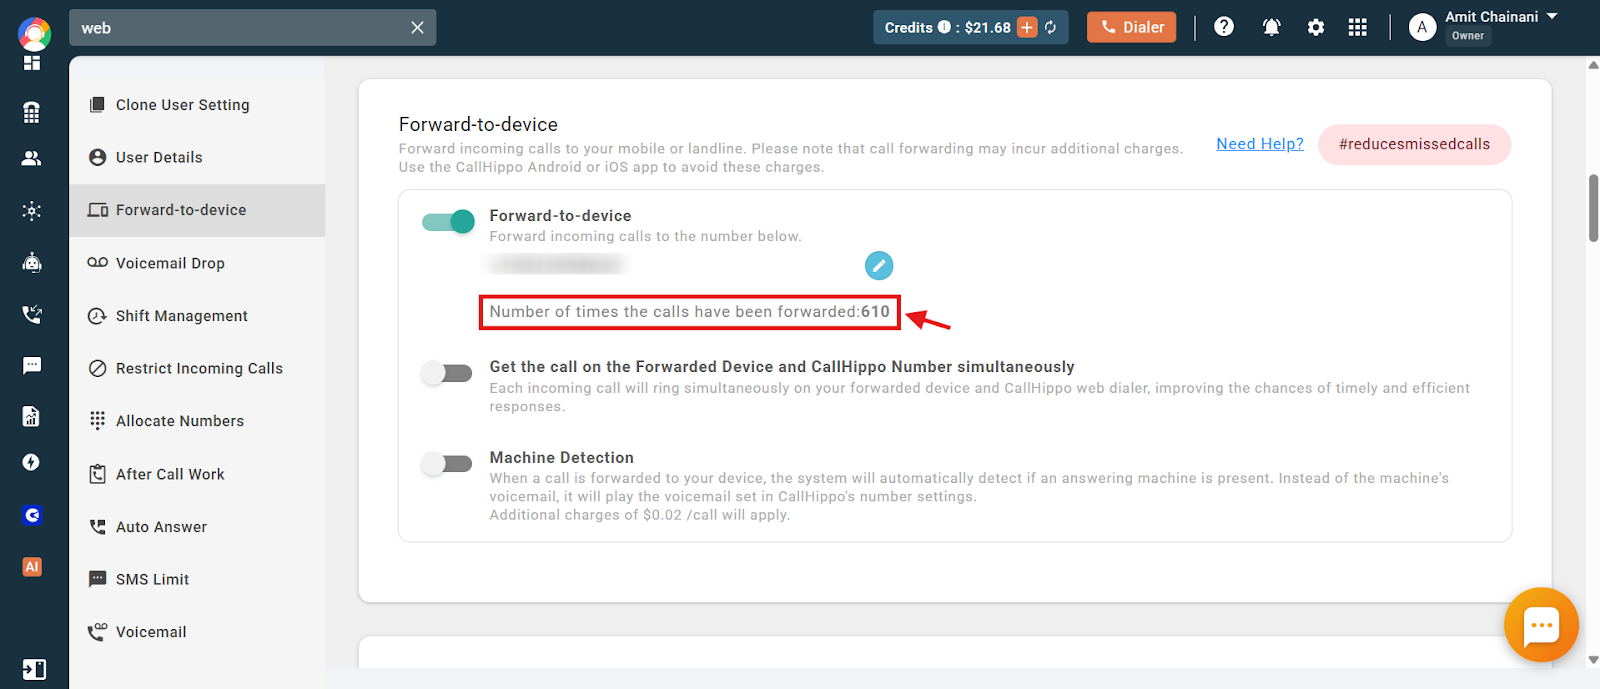Clear the web search with X icon
This screenshot has height=689, width=1600.
tap(417, 28)
